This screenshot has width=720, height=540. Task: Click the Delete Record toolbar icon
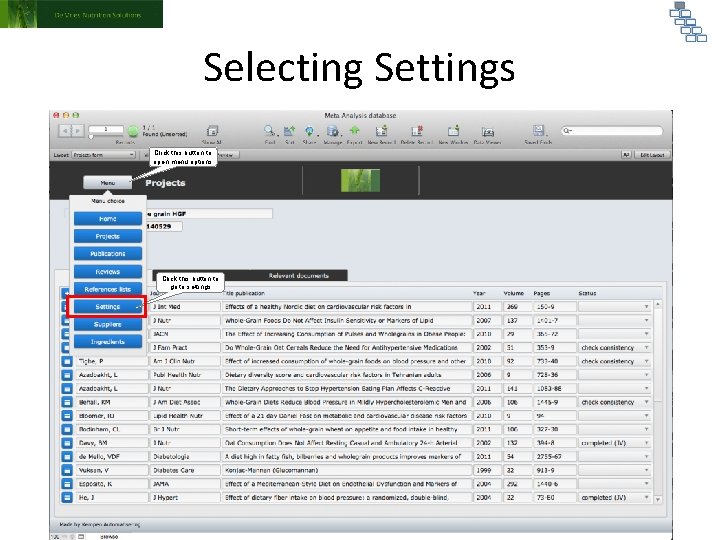click(417, 131)
